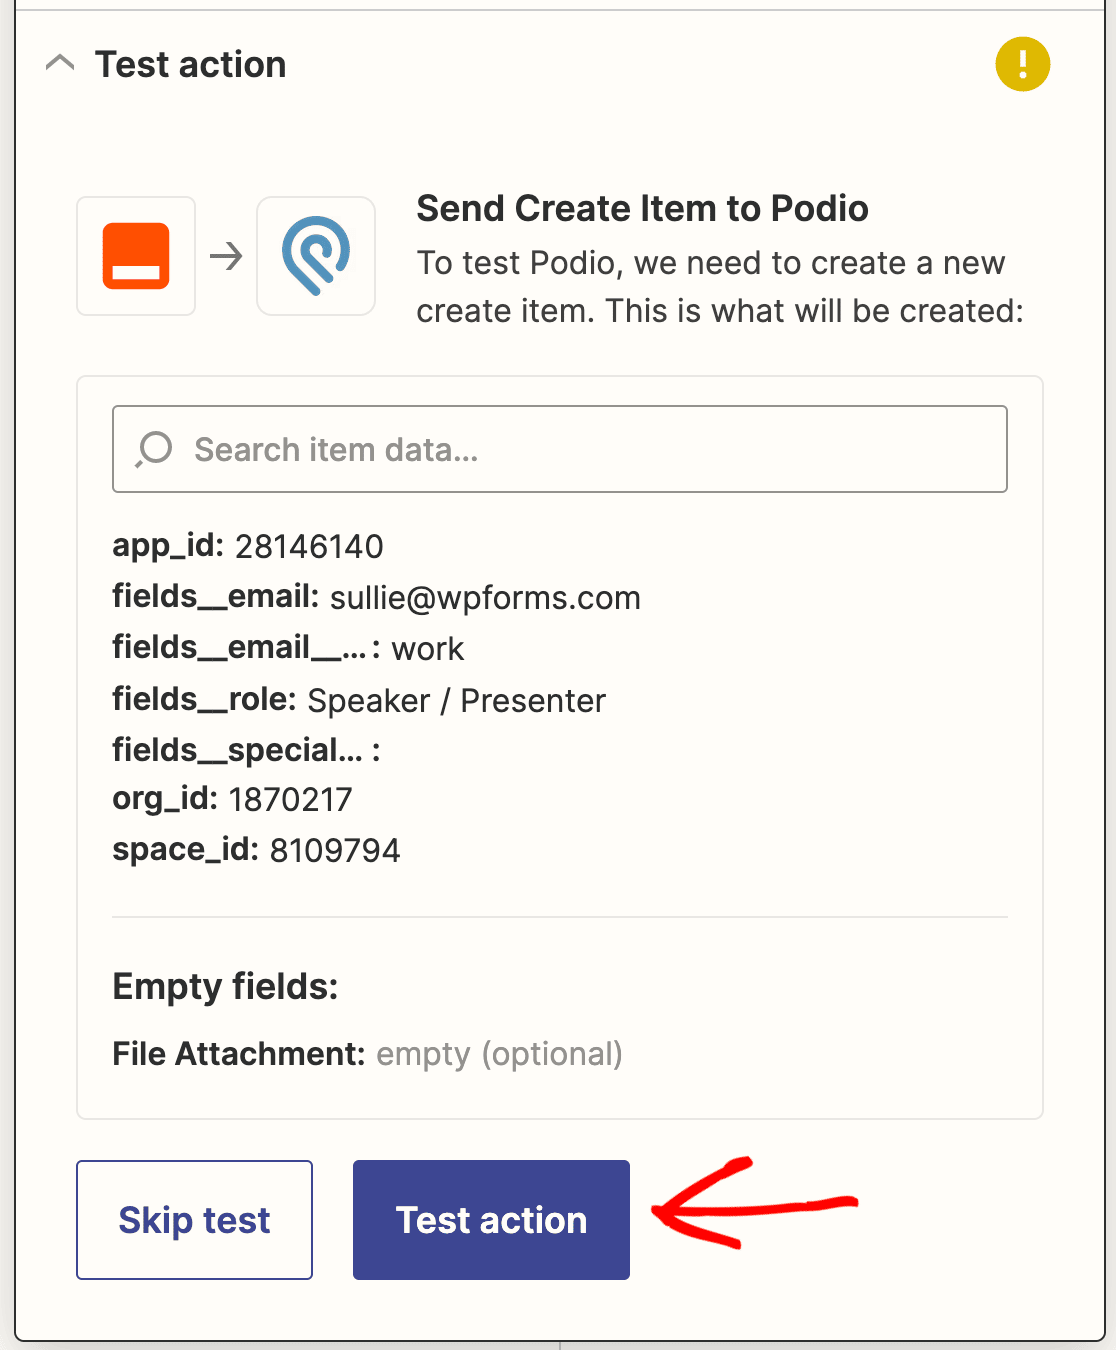Screen dimensions: 1116x1350
Task: Select the sullie@wpforms.com email value
Action: coord(485,597)
